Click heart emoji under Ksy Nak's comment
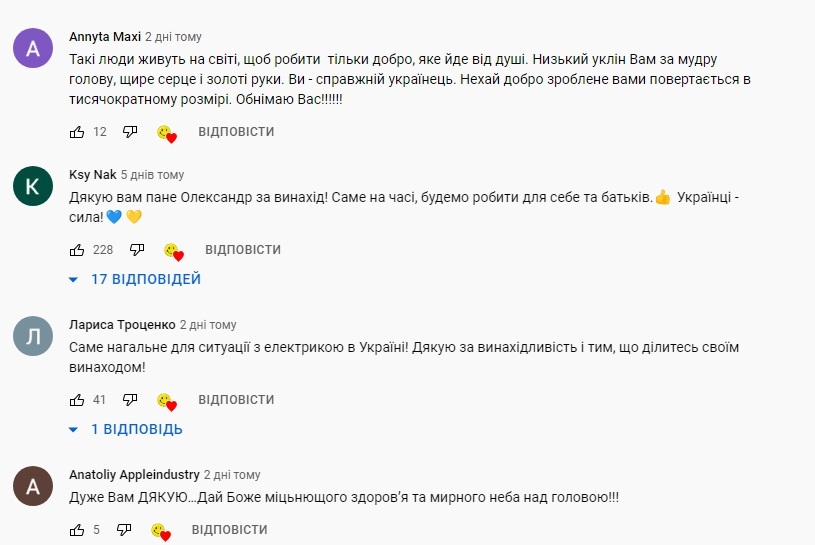The image size is (815, 545). click(x=174, y=251)
